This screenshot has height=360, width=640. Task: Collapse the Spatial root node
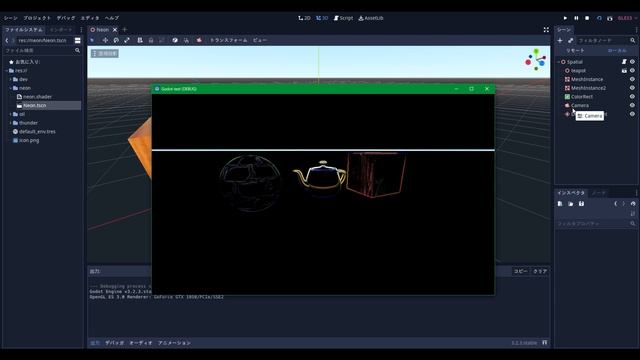coord(559,62)
